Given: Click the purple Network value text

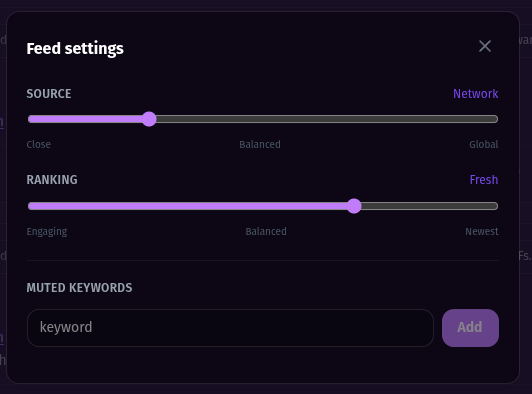Looking at the screenshot, I should pos(476,94).
